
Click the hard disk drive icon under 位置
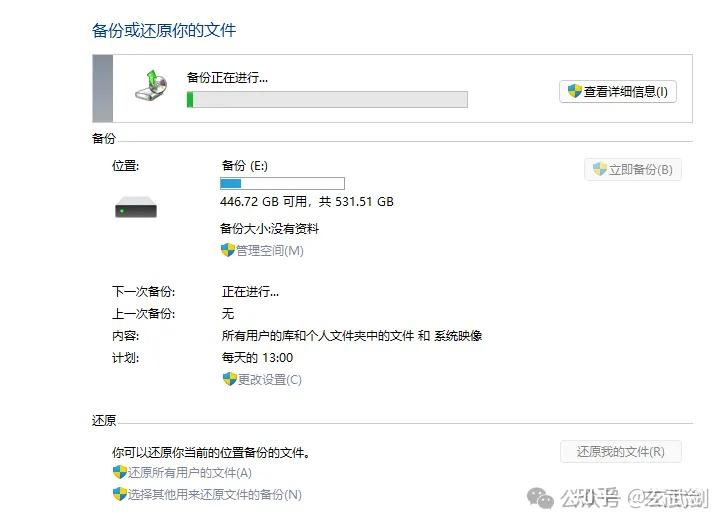pos(136,207)
